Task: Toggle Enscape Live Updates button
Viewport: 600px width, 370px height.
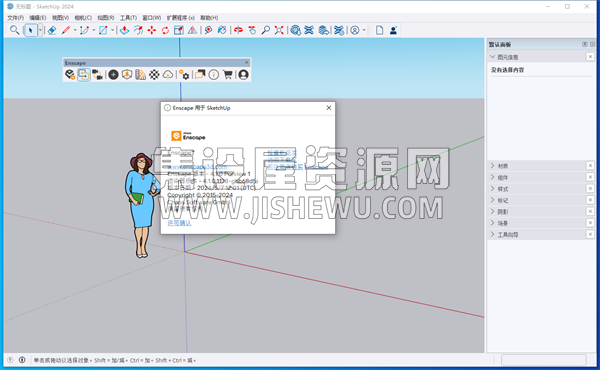Action: point(83,74)
